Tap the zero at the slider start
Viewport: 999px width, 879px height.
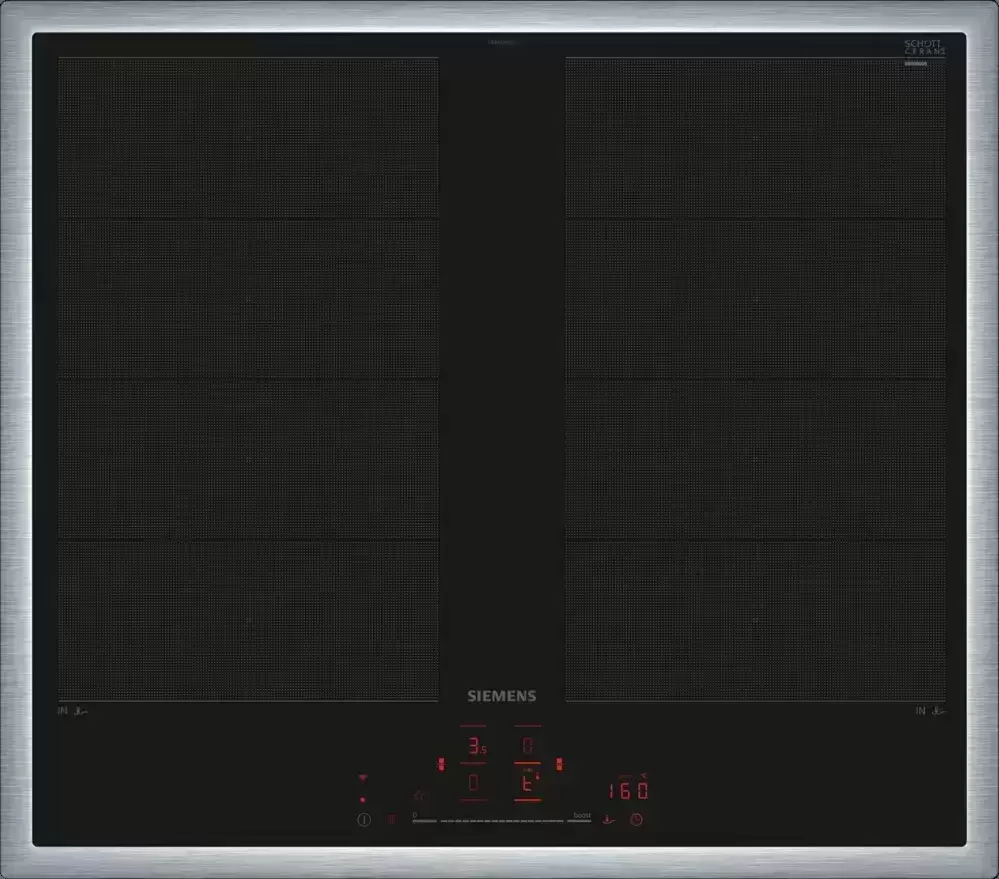coord(414,815)
